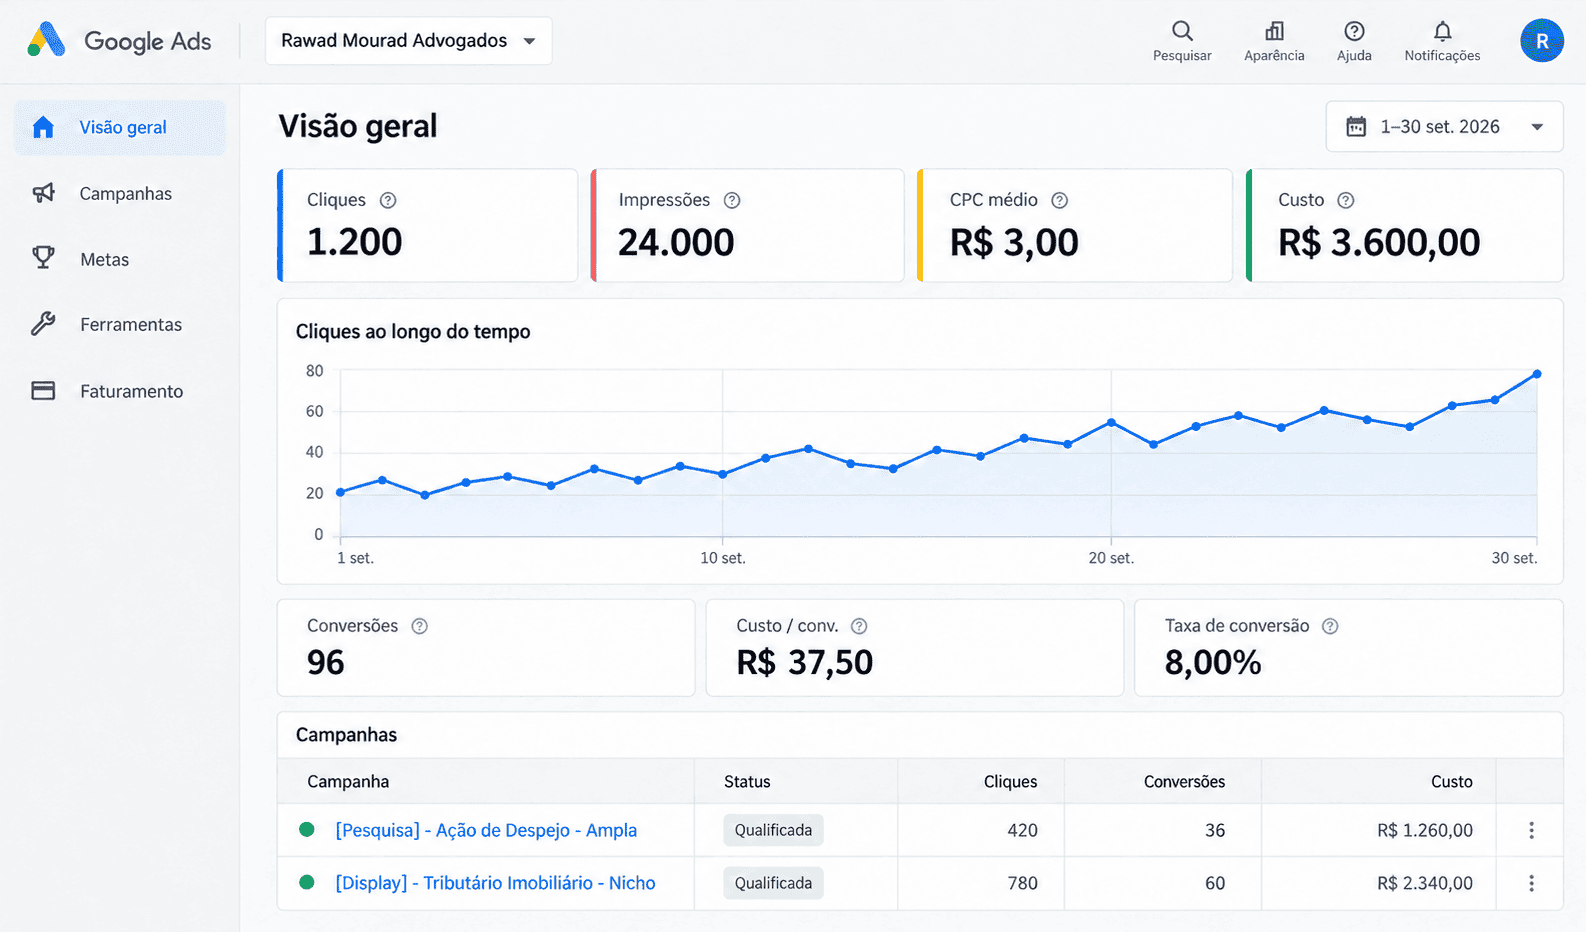Click the green status dot of Tributário Imobiliário
The height and width of the screenshot is (932, 1586).
(307, 882)
